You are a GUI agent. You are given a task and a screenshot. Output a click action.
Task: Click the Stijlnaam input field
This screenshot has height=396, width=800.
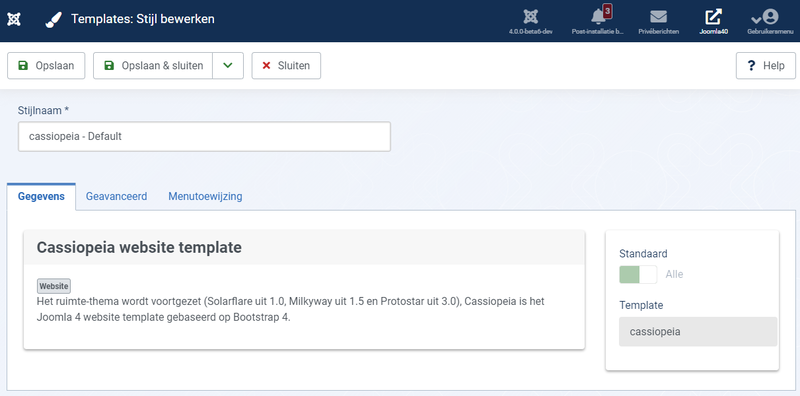[x=205, y=136]
